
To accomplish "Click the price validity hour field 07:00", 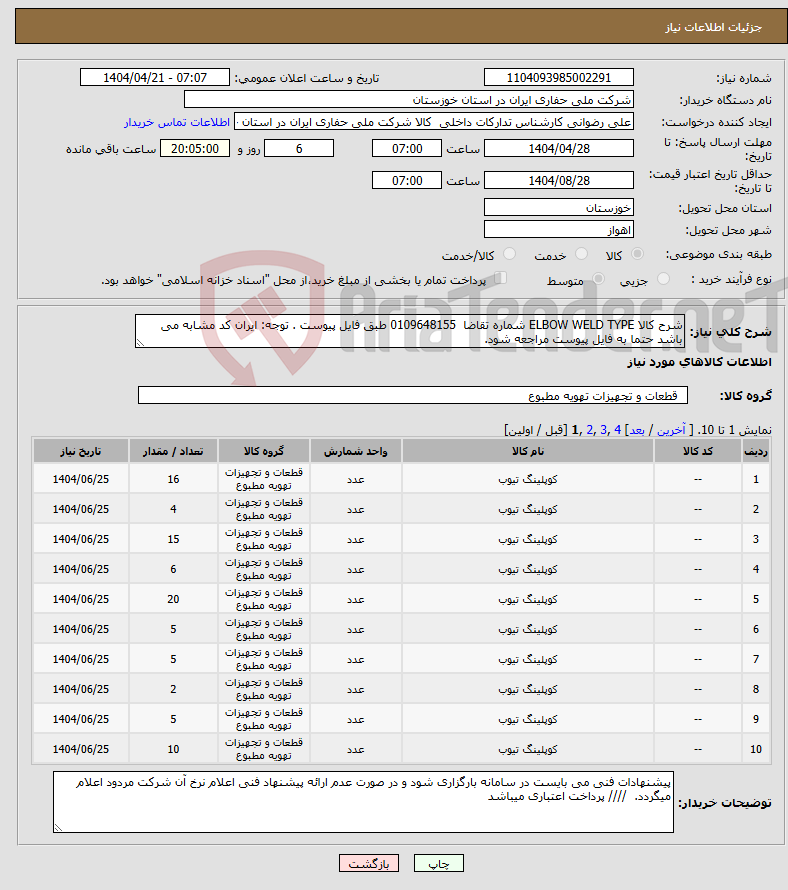I will 406,180.
